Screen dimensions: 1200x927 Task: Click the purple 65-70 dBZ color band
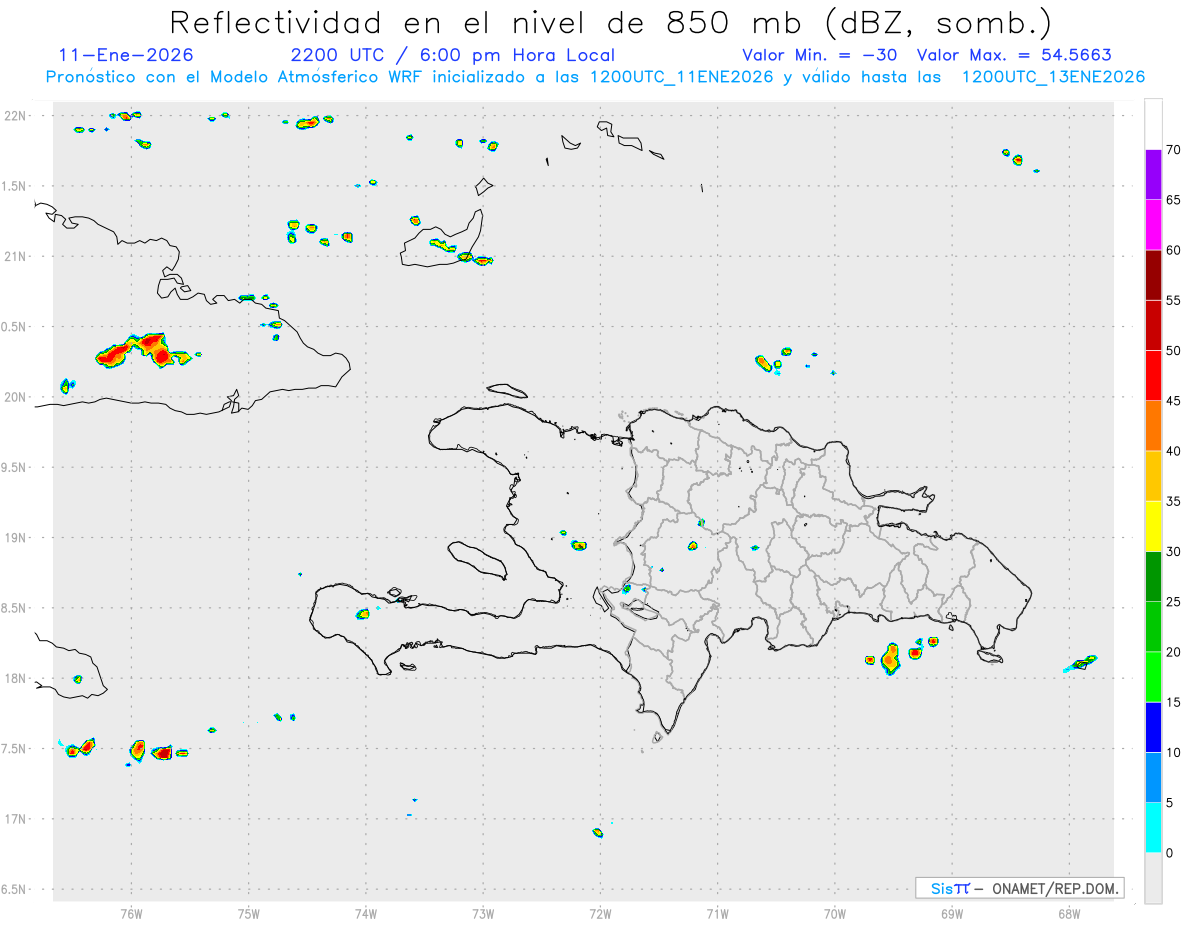[1153, 174]
